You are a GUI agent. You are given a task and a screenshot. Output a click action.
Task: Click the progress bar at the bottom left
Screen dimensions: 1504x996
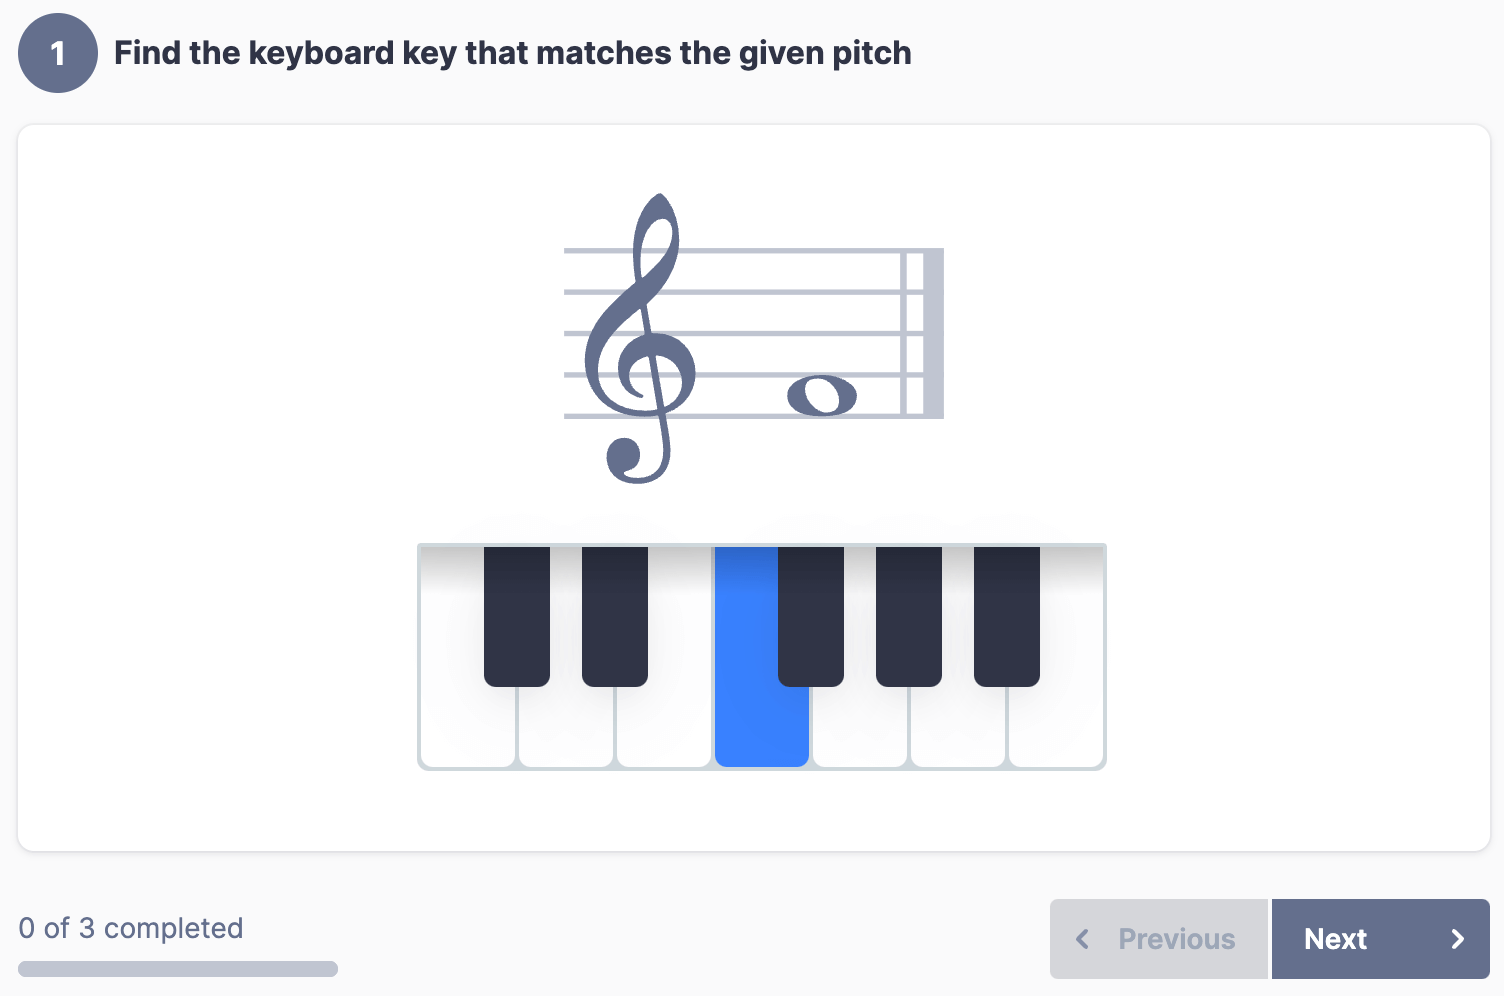178,968
